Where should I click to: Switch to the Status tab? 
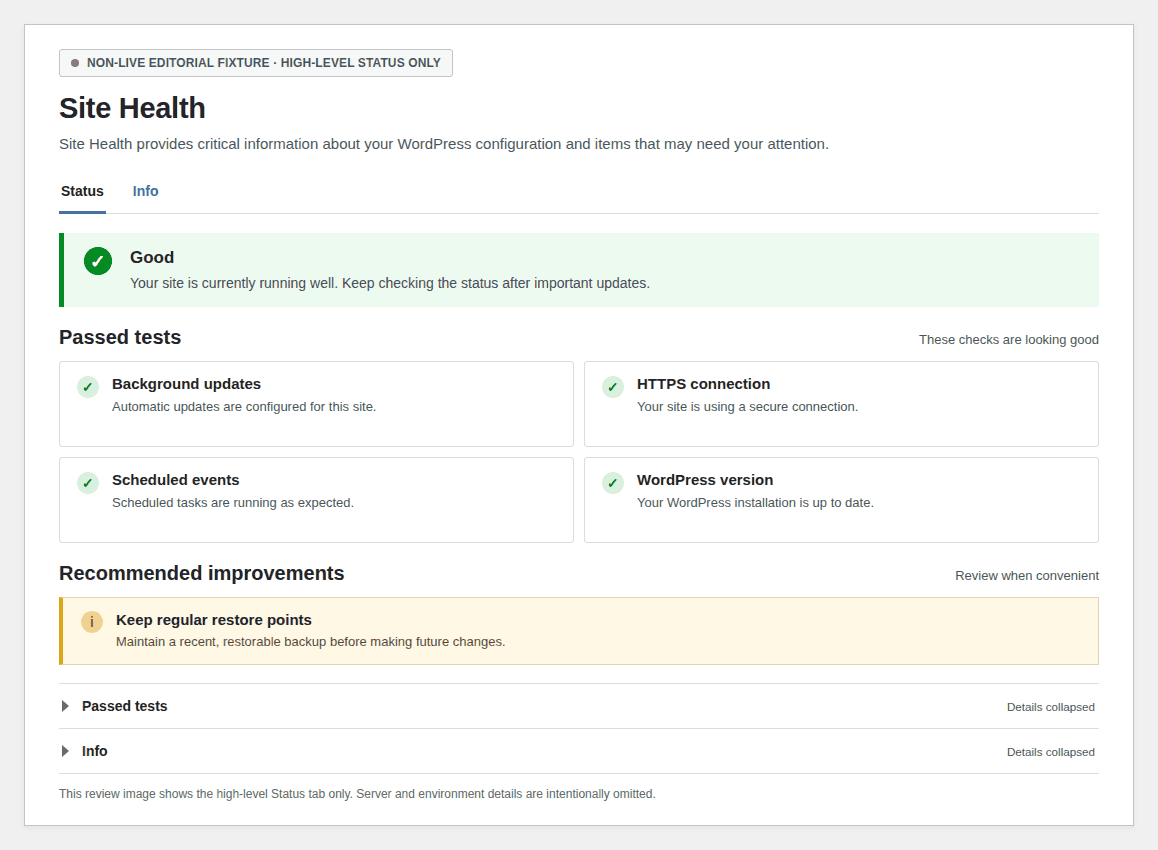[82, 191]
